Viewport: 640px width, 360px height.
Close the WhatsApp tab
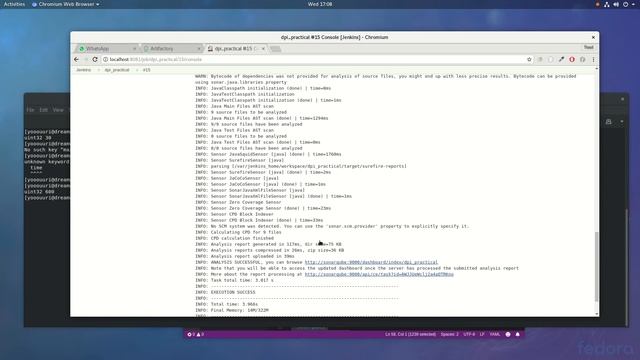point(134,49)
